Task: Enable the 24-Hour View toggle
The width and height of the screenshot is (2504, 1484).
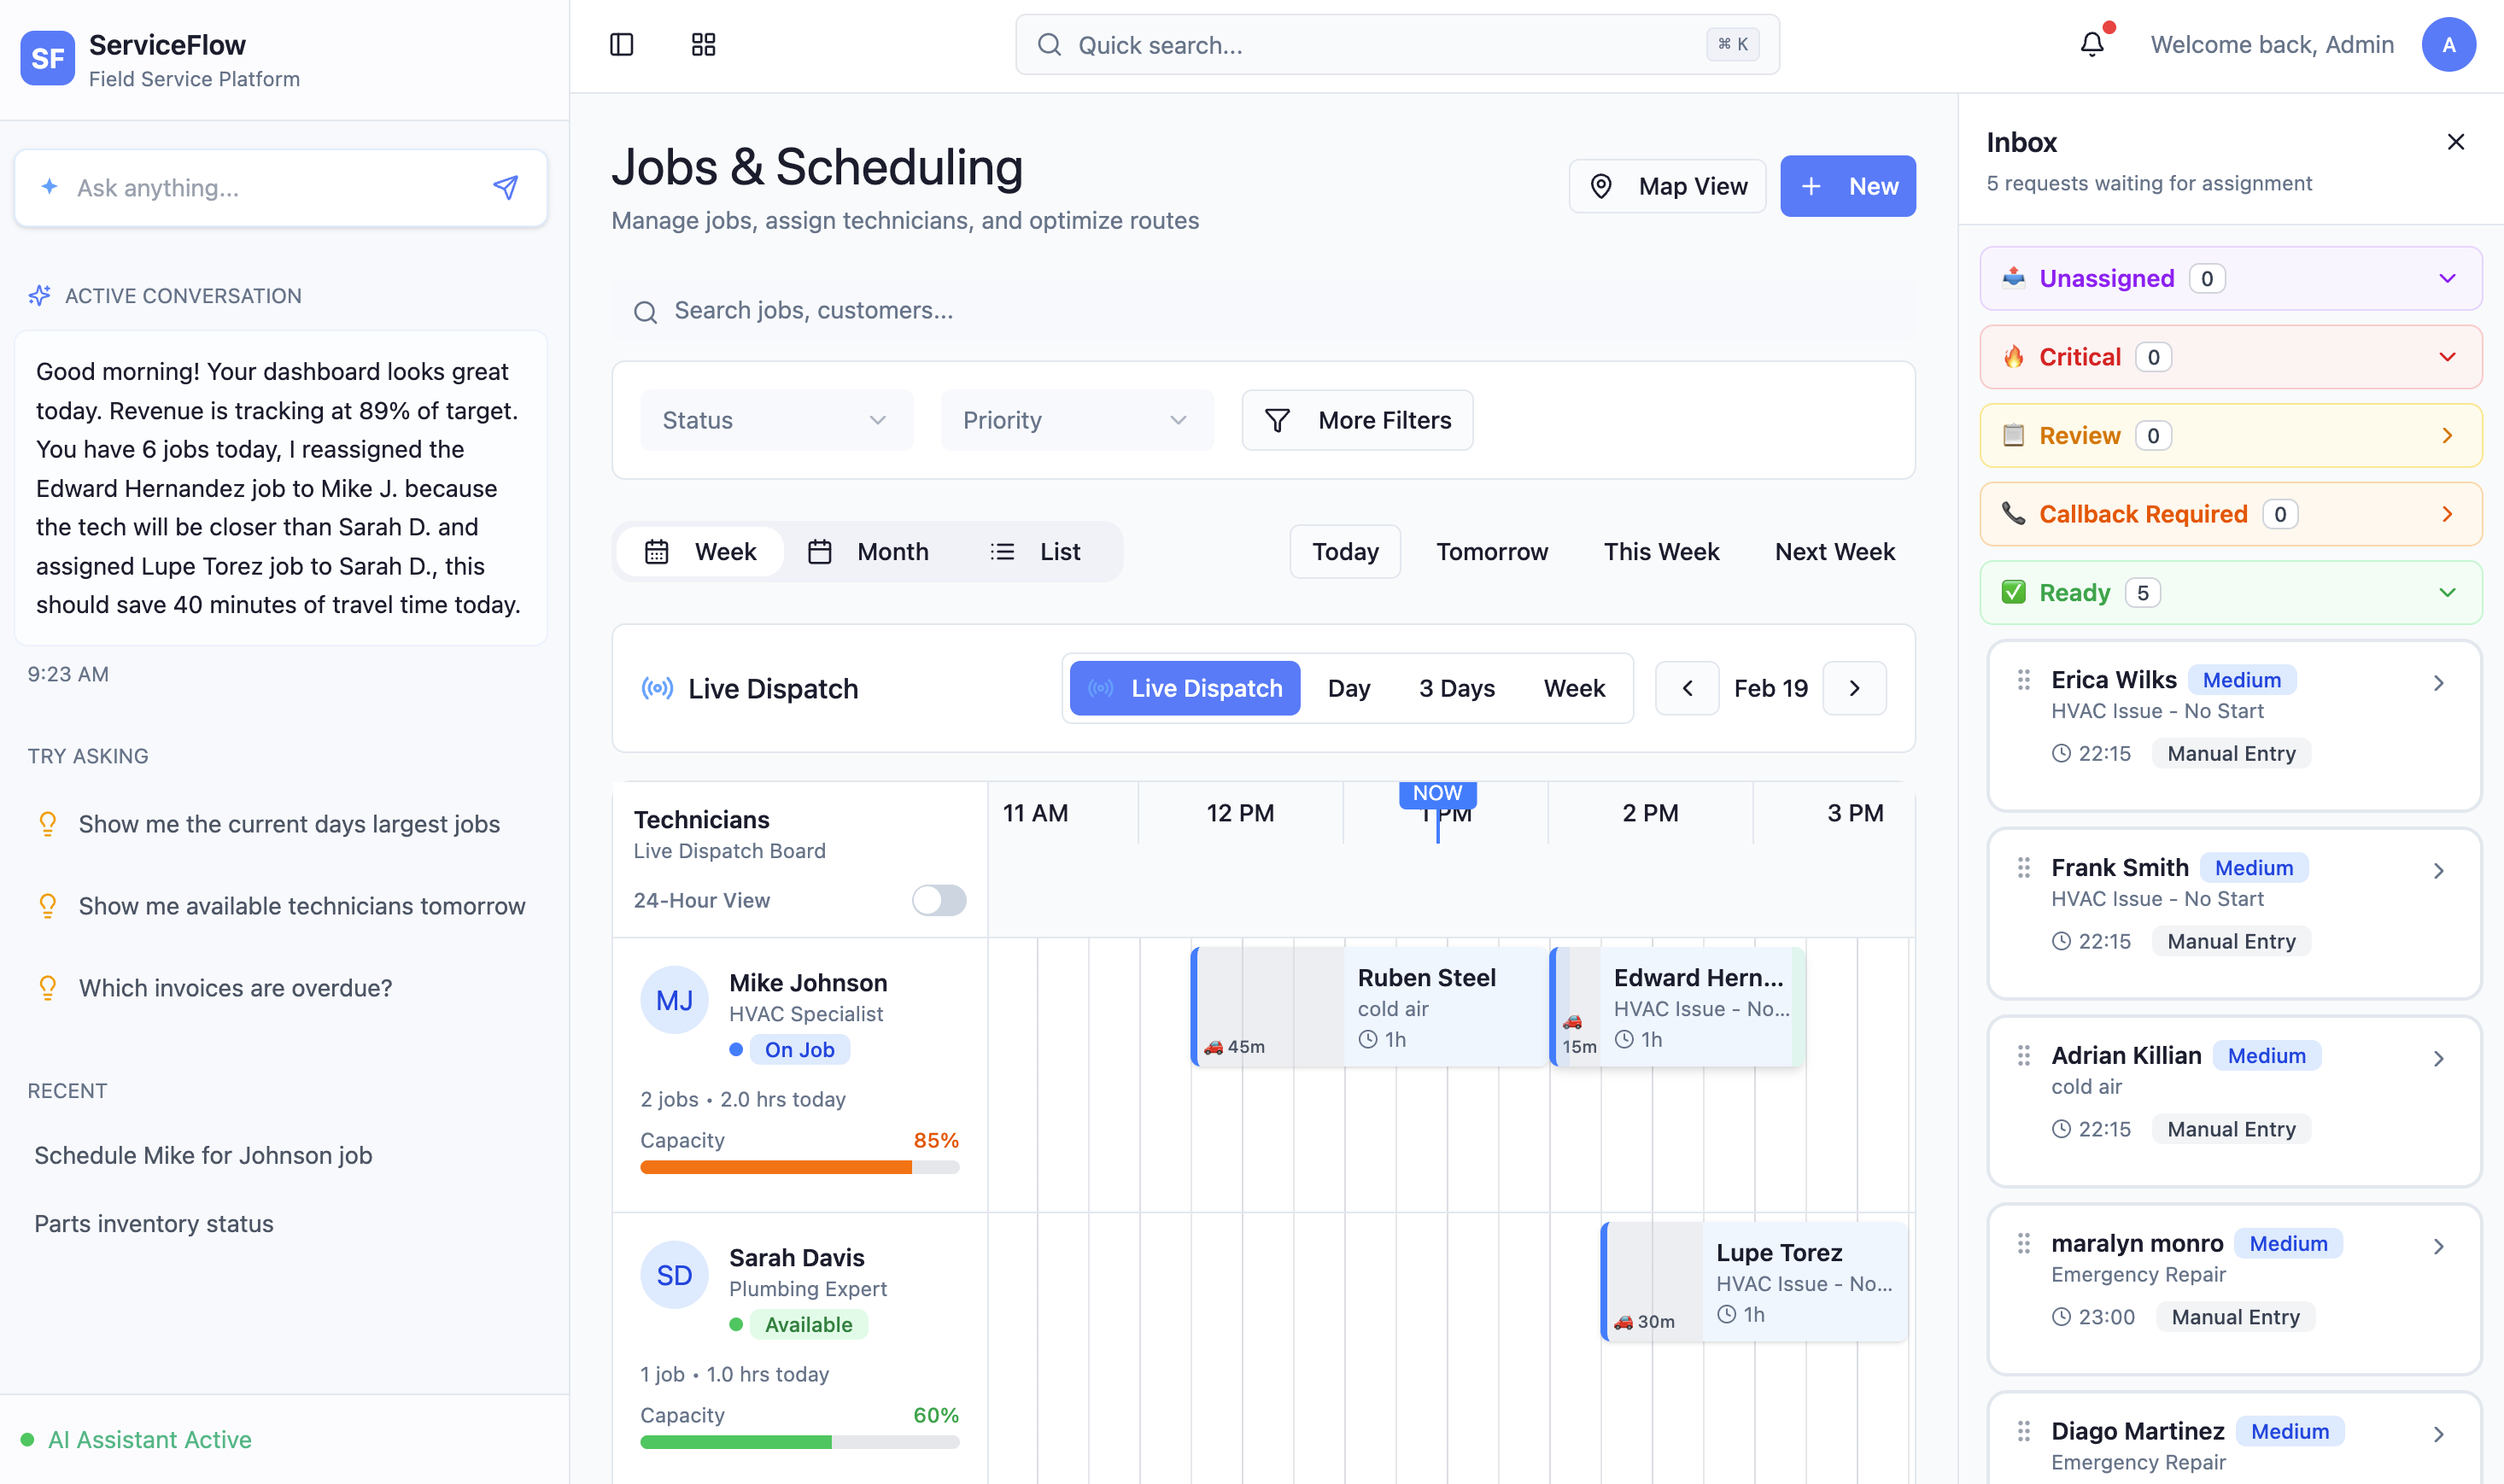Action: (938, 900)
